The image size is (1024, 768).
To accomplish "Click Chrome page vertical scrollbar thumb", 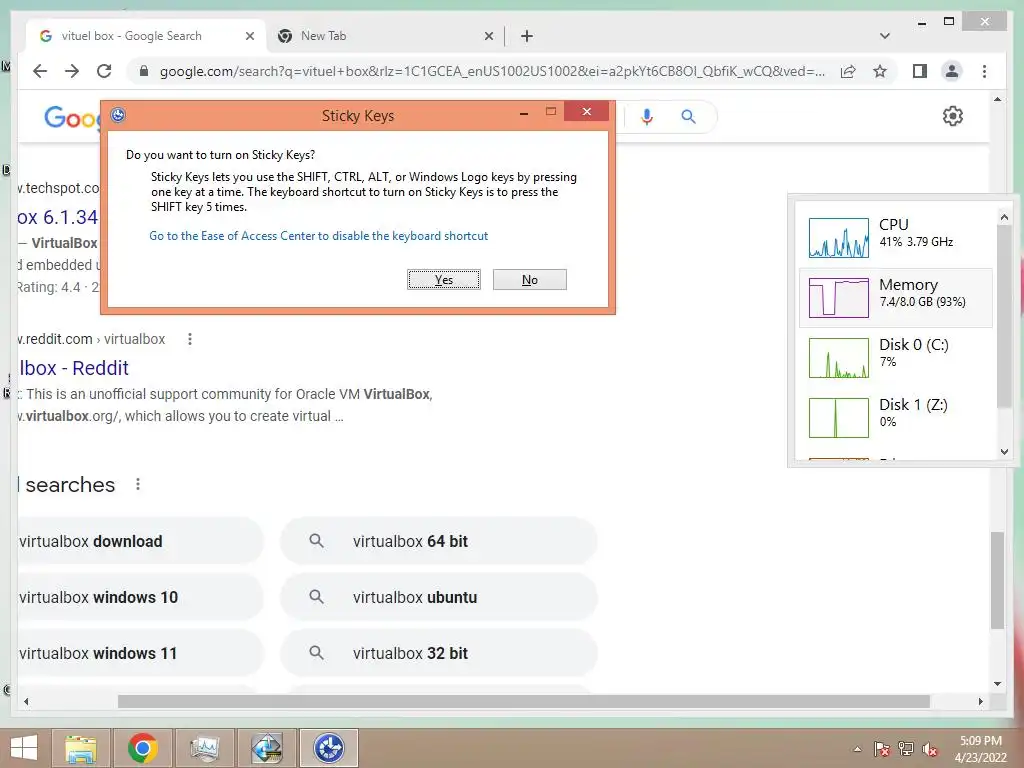I will 997,580.
